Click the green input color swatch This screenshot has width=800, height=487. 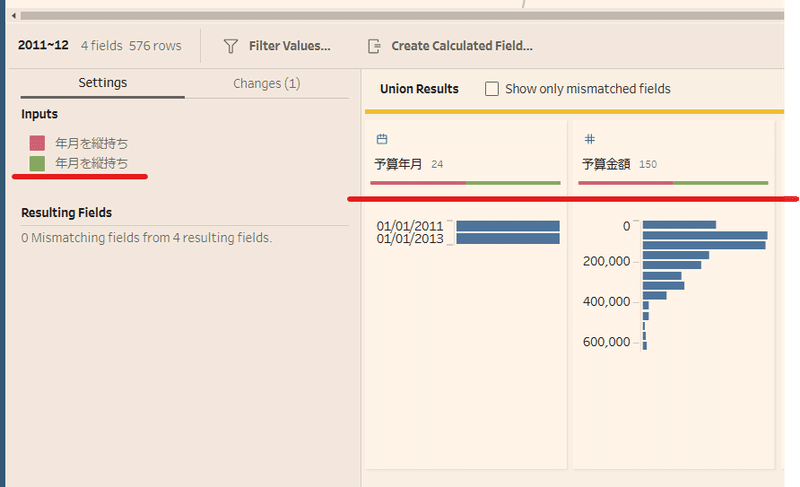[x=37, y=164]
